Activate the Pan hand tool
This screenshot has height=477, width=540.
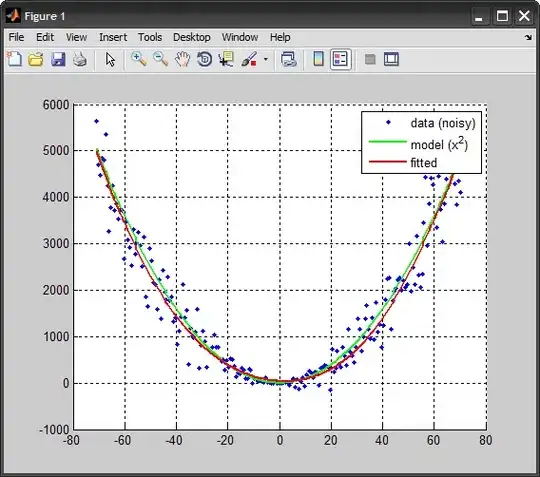[182, 59]
